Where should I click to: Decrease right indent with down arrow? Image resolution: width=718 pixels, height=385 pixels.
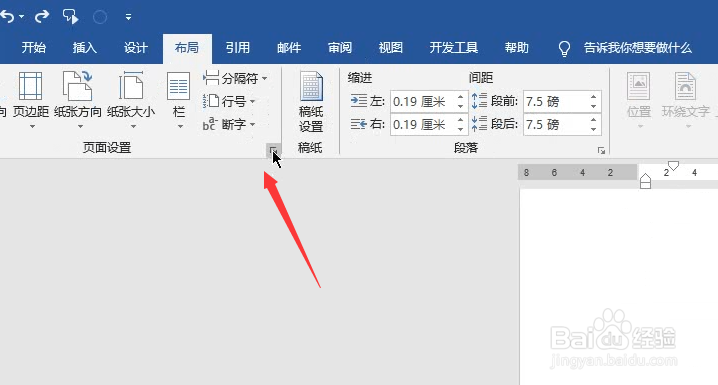tap(460, 130)
